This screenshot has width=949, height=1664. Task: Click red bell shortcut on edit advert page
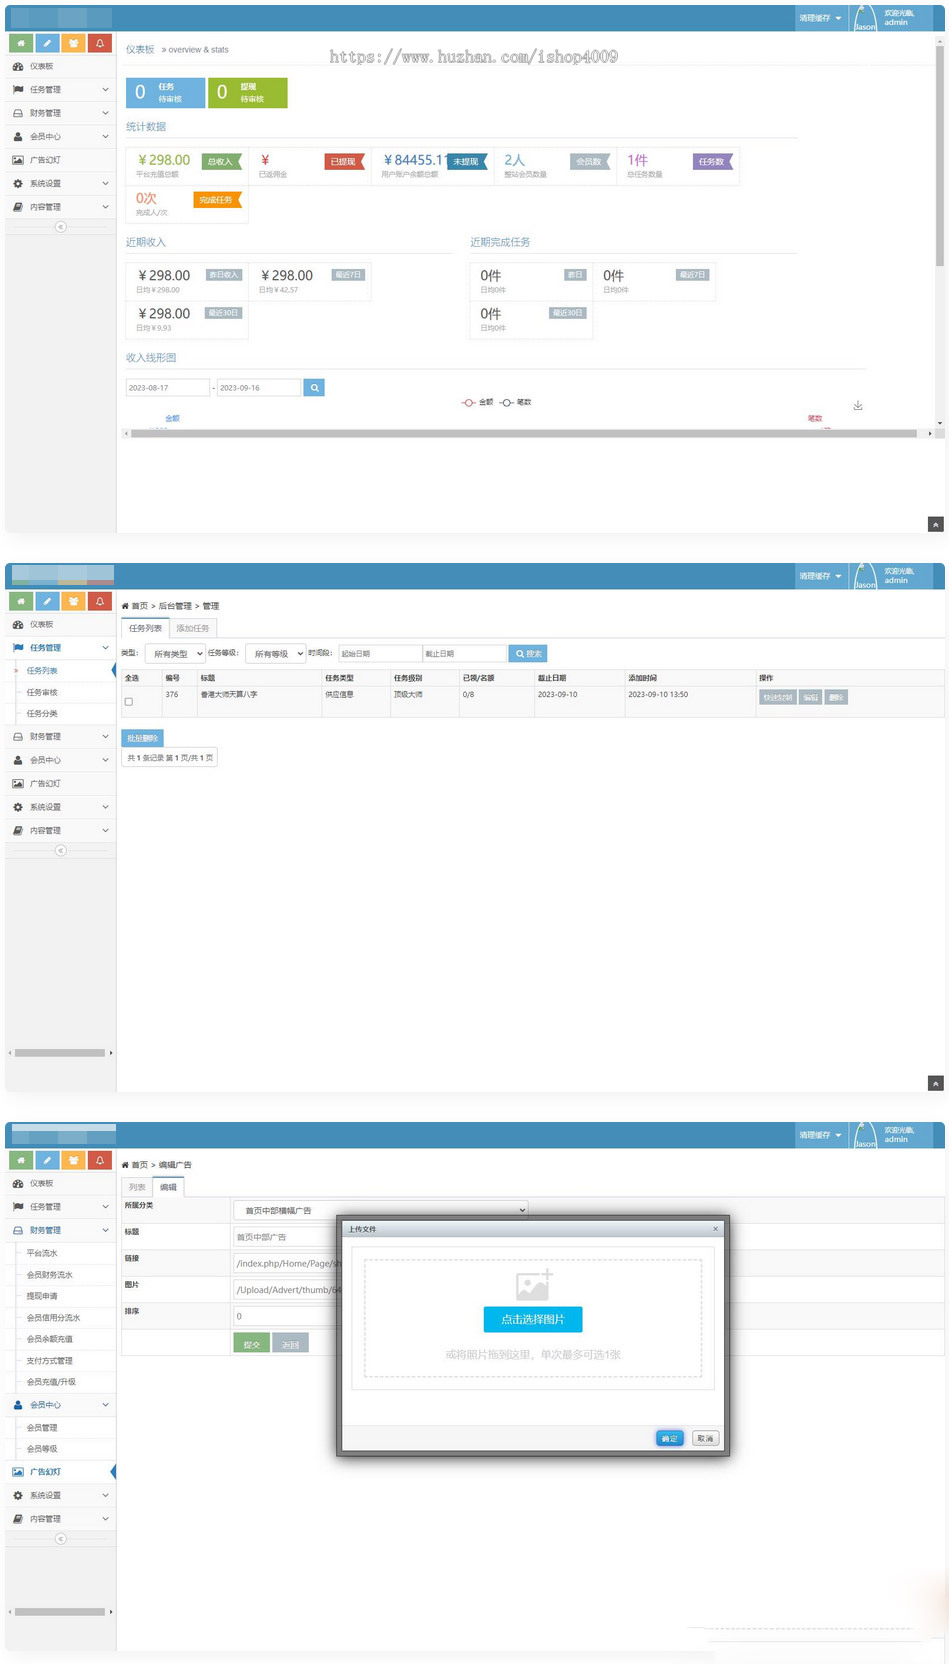point(100,1160)
